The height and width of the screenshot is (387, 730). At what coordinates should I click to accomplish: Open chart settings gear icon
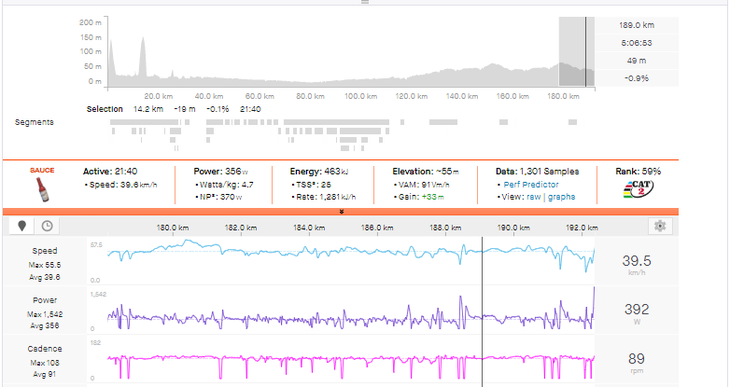660,226
